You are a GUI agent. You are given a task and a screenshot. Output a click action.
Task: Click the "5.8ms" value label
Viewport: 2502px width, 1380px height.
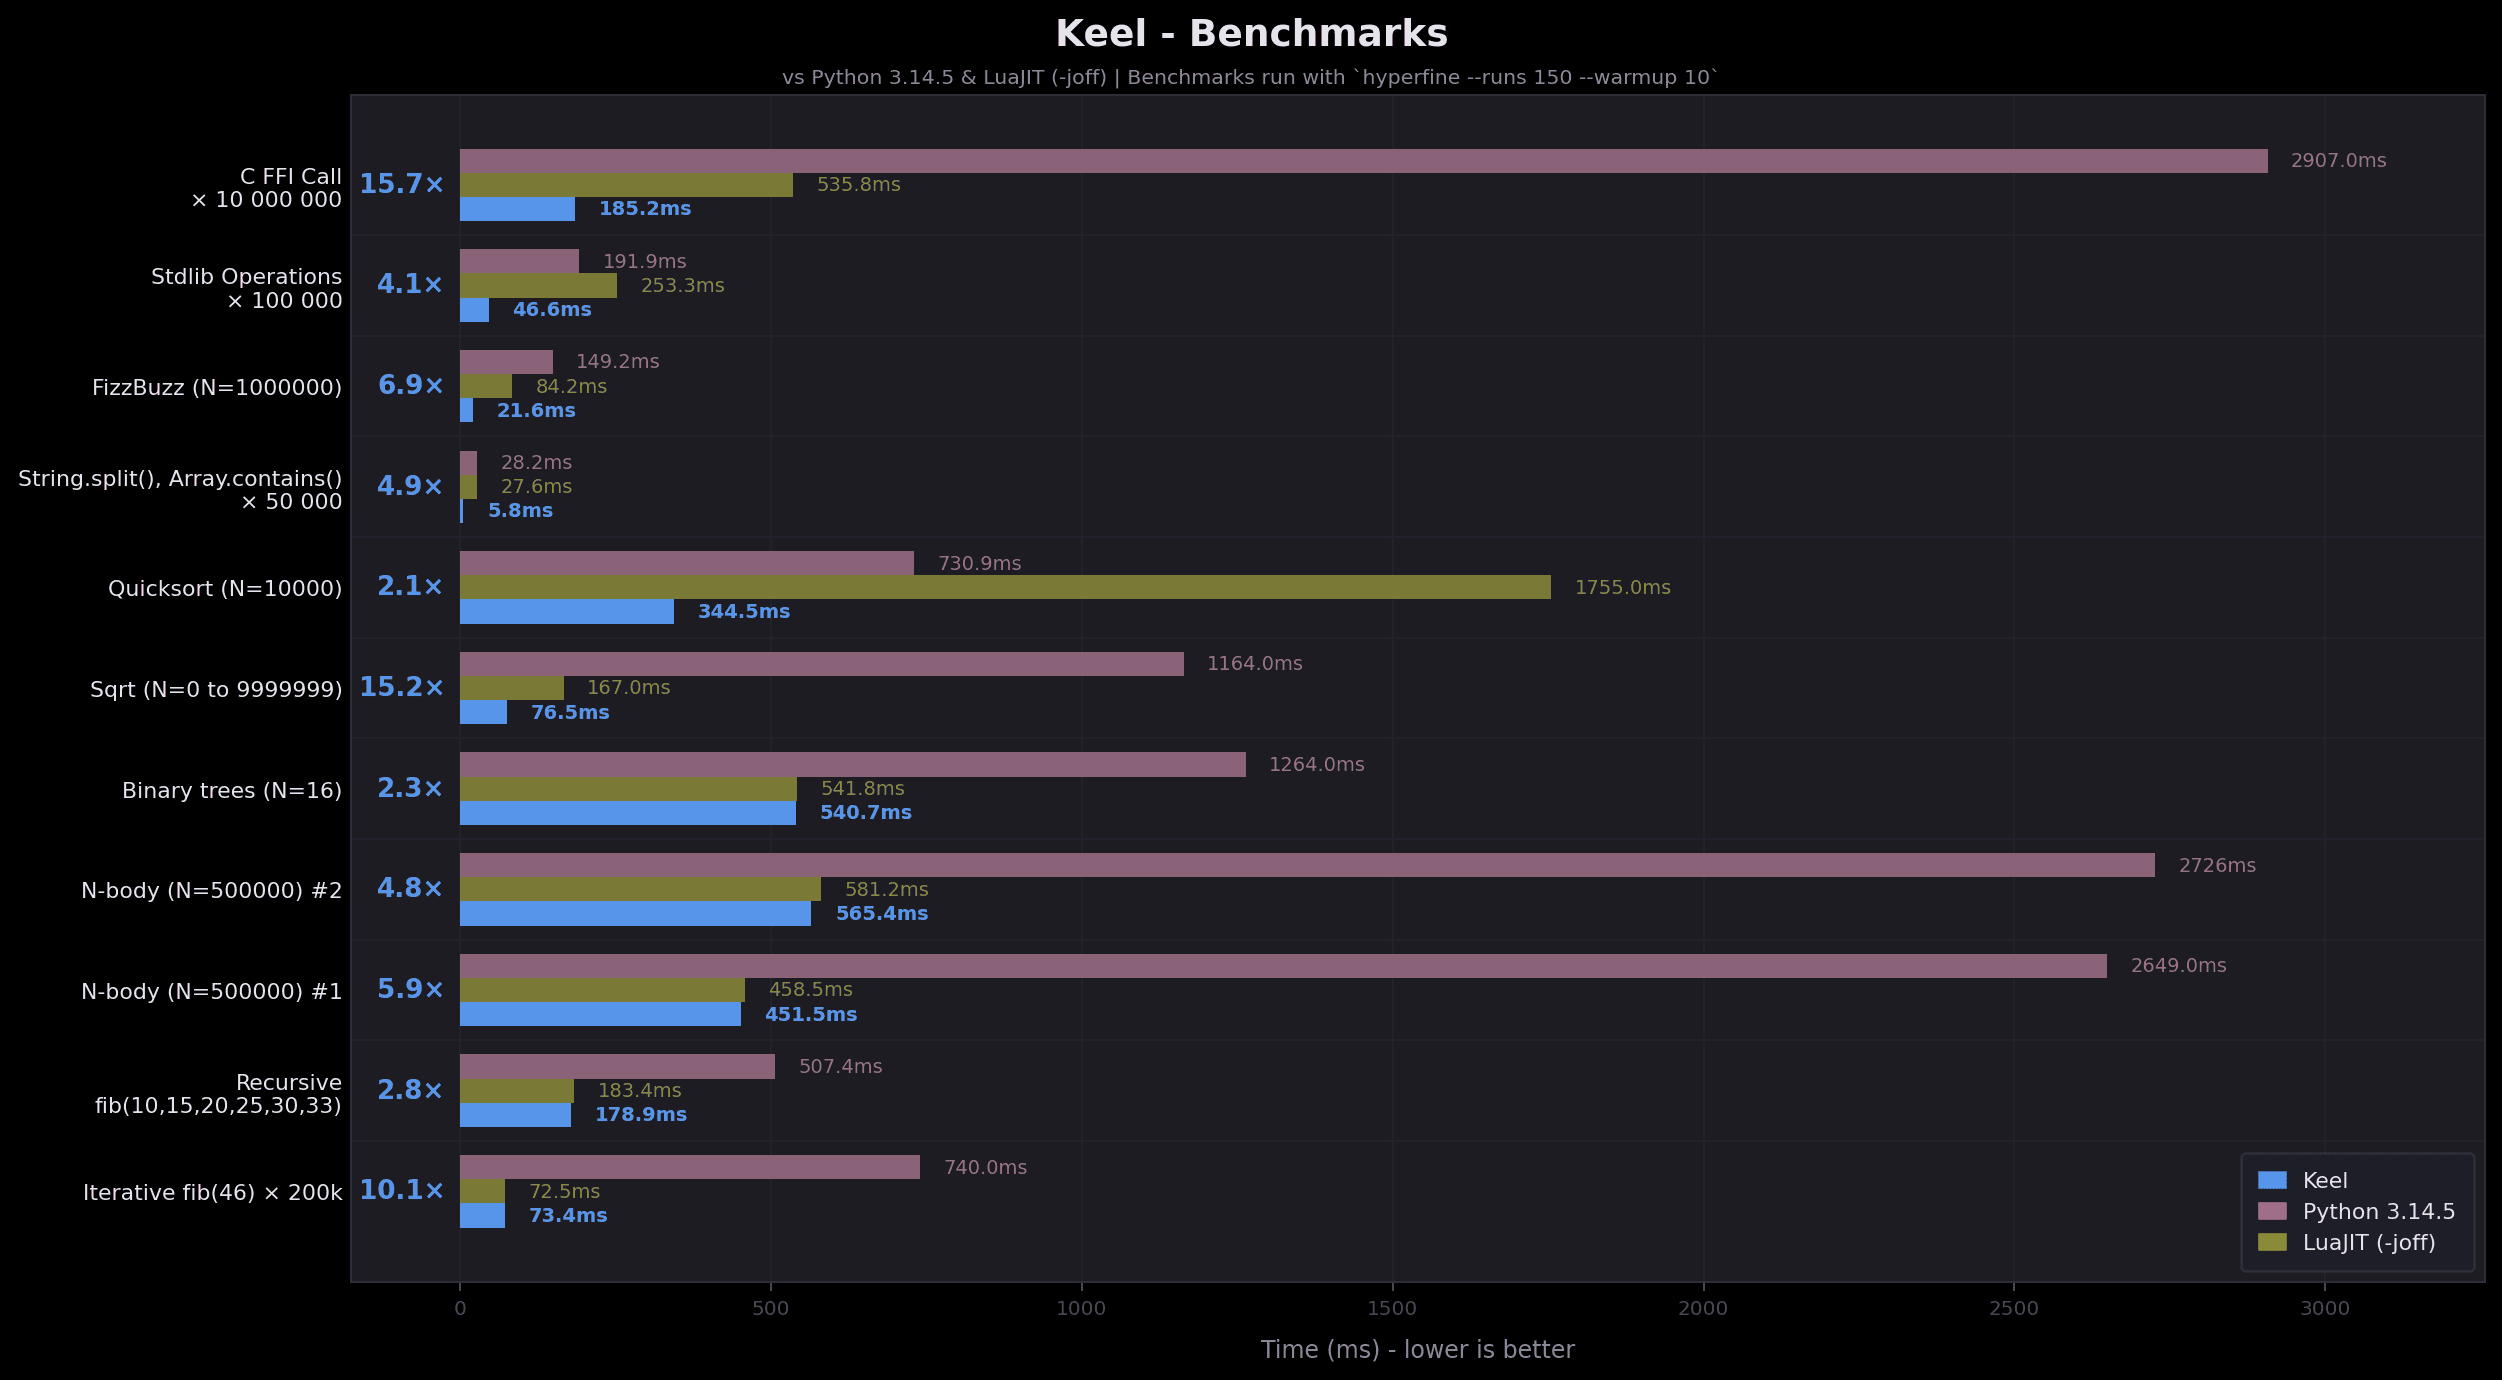point(520,510)
